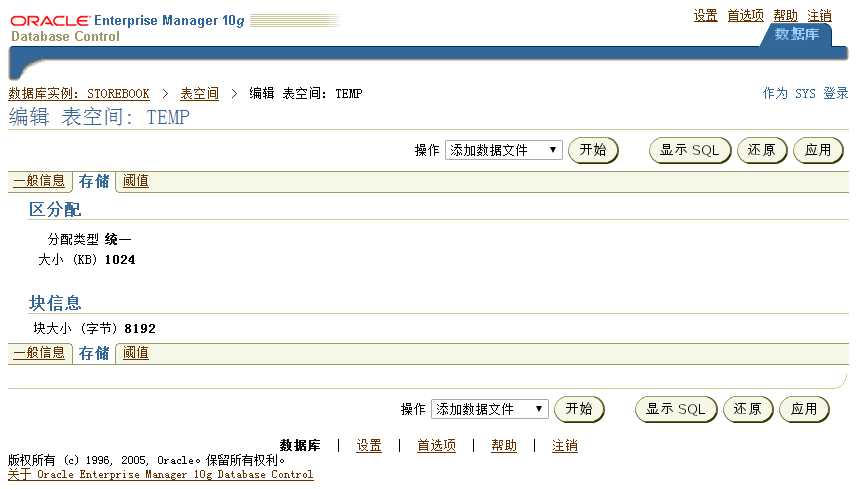Switch to top 阈值 tab
857x489 pixels.
[x=136, y=181]
